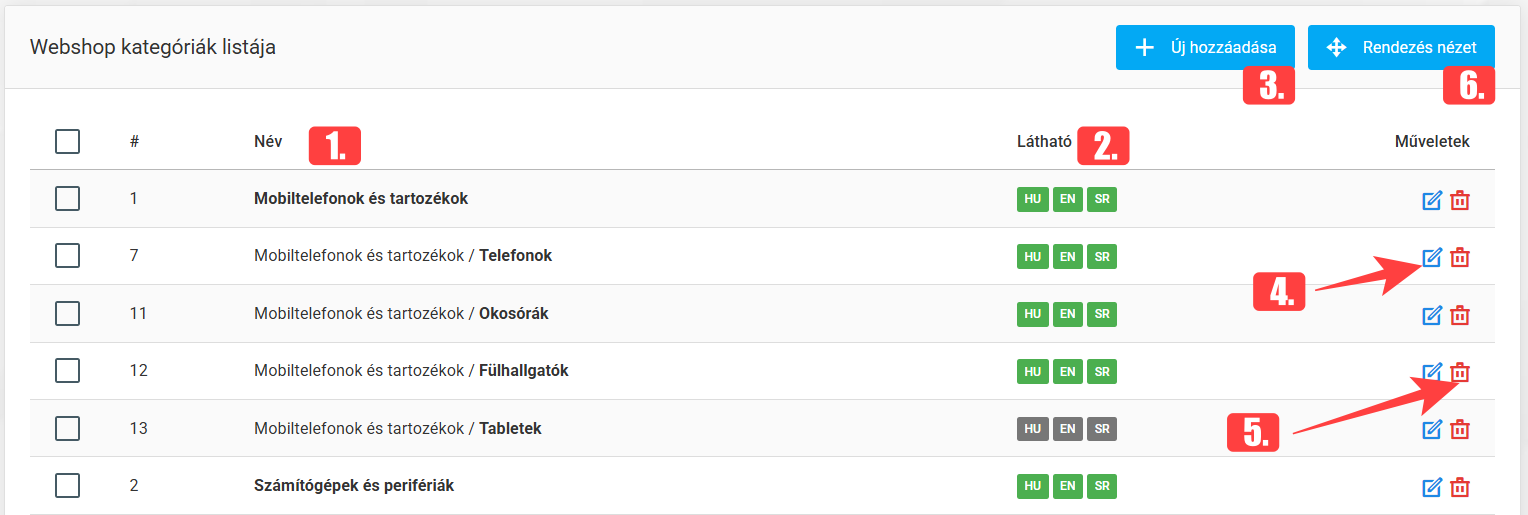
Task: Delete the Okosórák row
Action: click(1460, 315)
